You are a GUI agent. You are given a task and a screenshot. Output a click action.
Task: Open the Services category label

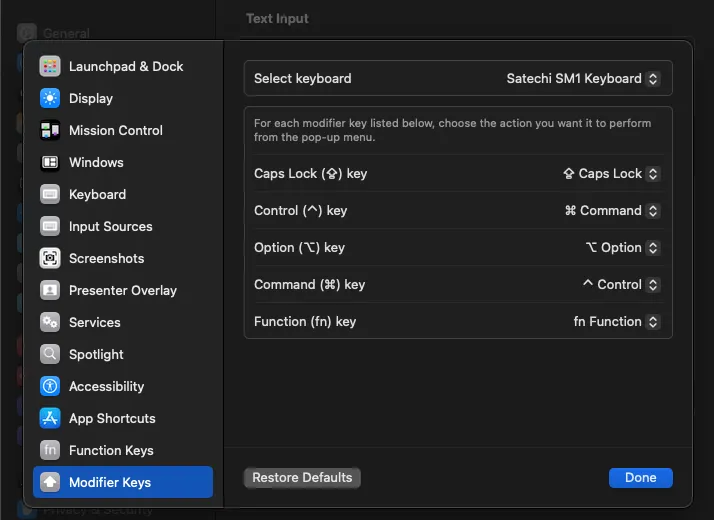tap(95, 322)
